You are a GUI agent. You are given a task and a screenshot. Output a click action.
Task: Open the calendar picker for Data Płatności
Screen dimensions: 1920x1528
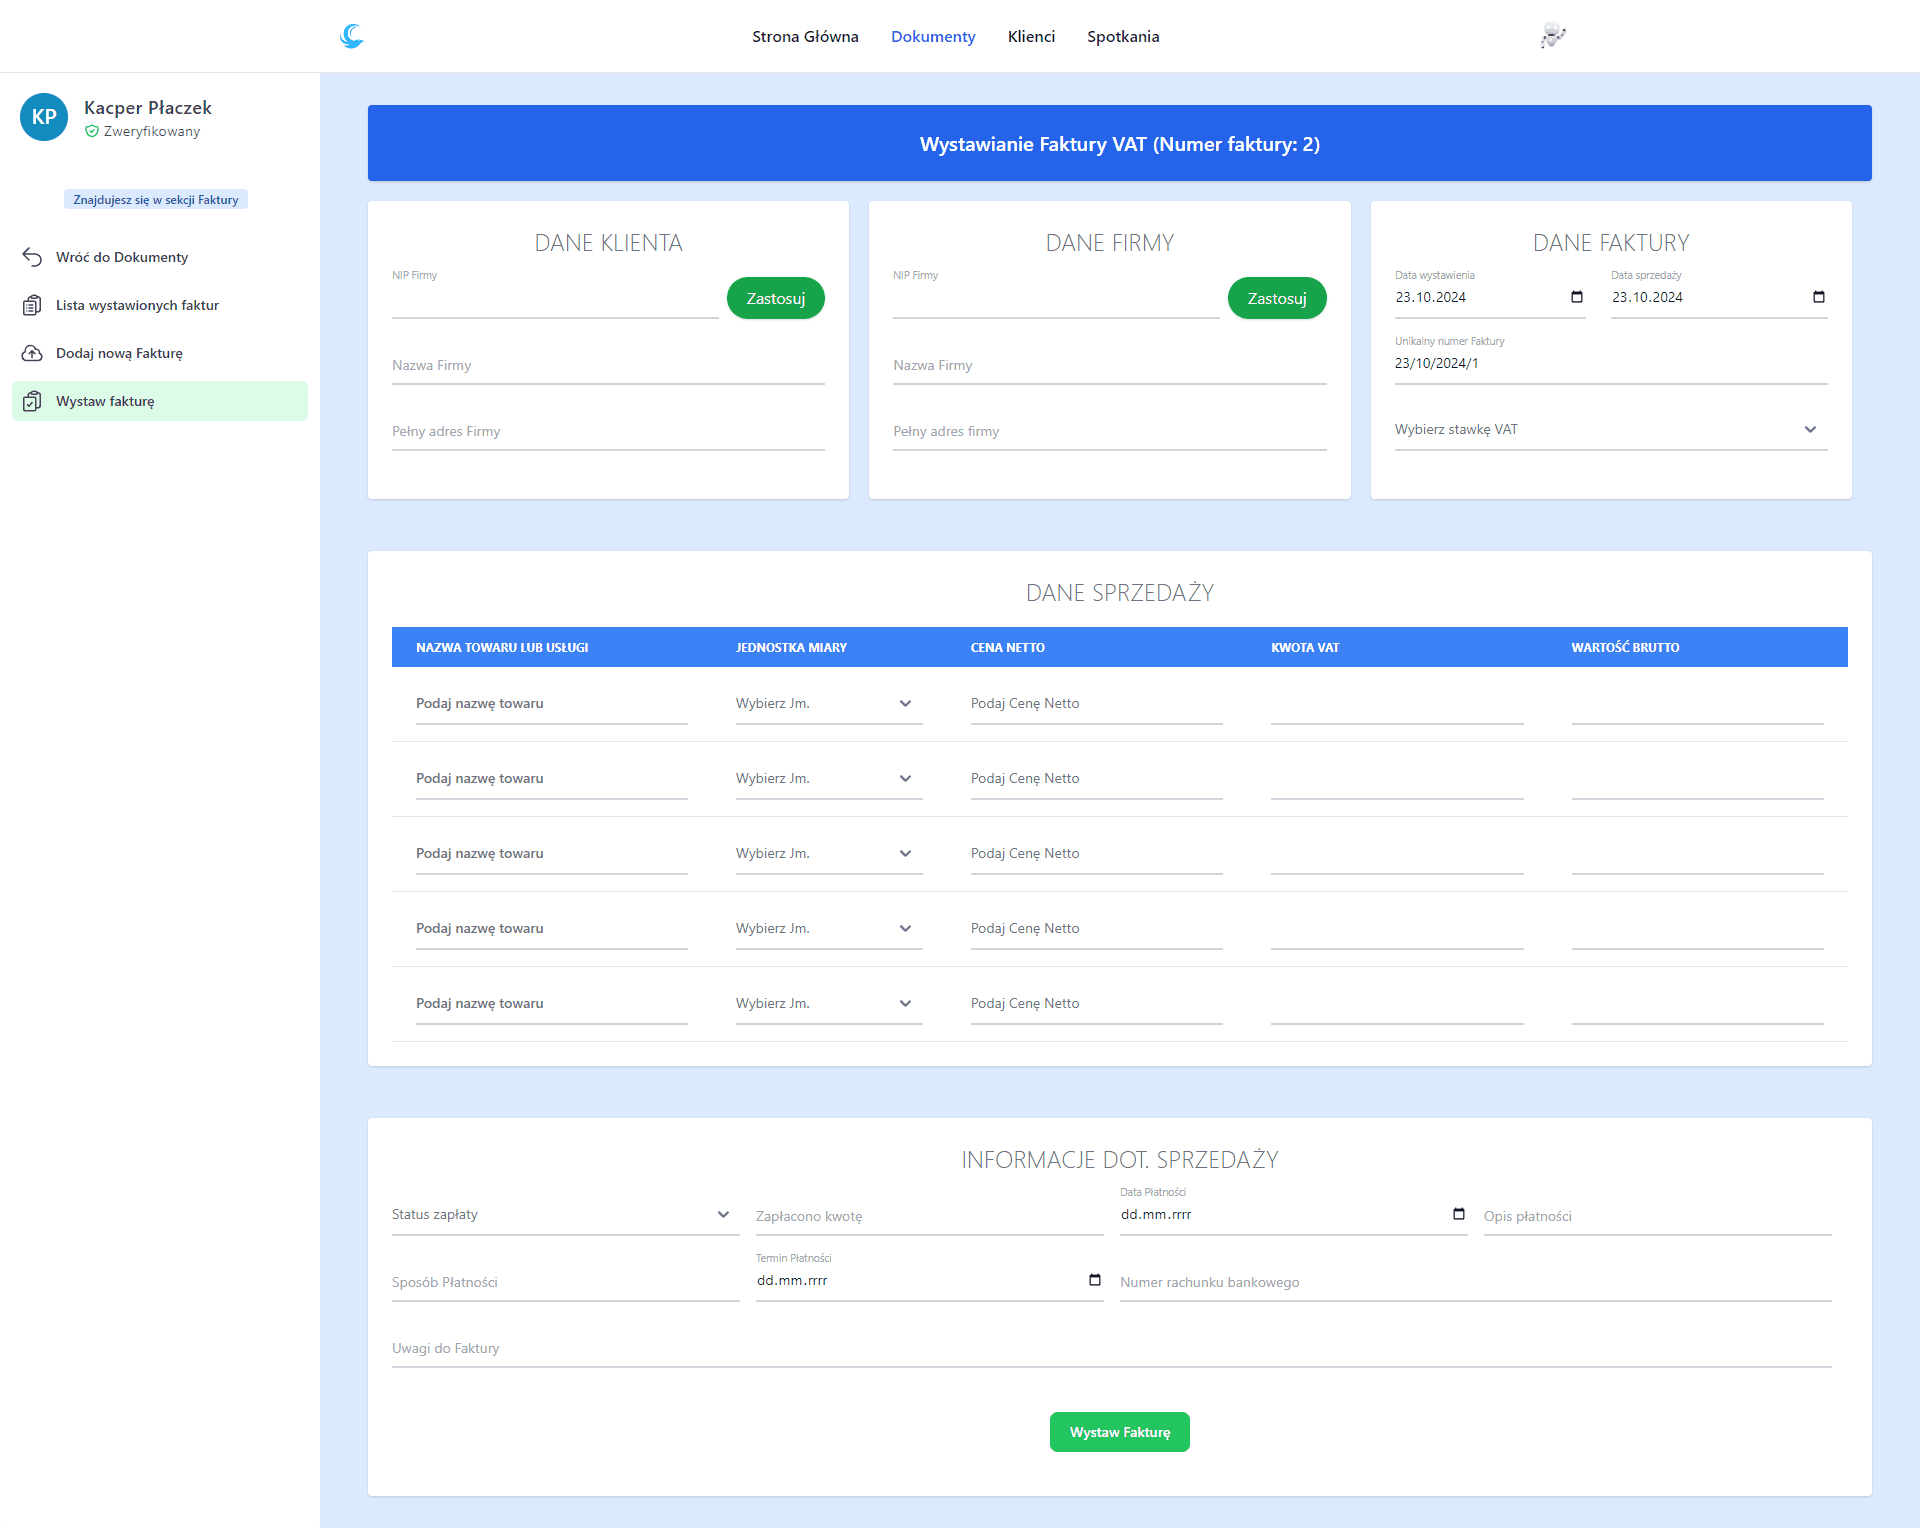point(1456,1214)
